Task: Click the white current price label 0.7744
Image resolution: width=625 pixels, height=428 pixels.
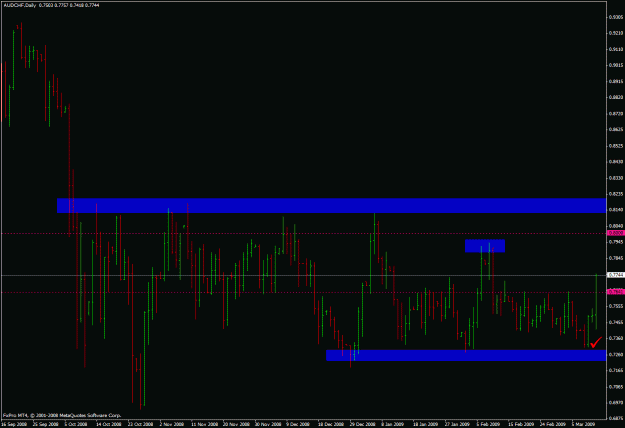Action: [615, 275]
